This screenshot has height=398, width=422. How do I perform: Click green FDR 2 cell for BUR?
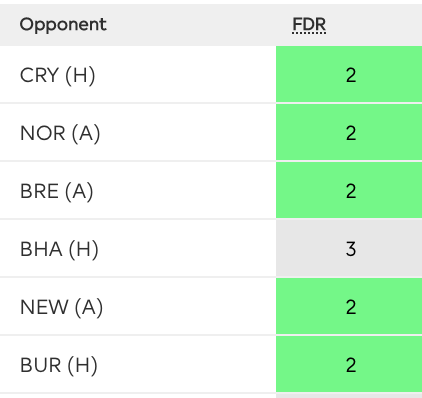[349, 364]
